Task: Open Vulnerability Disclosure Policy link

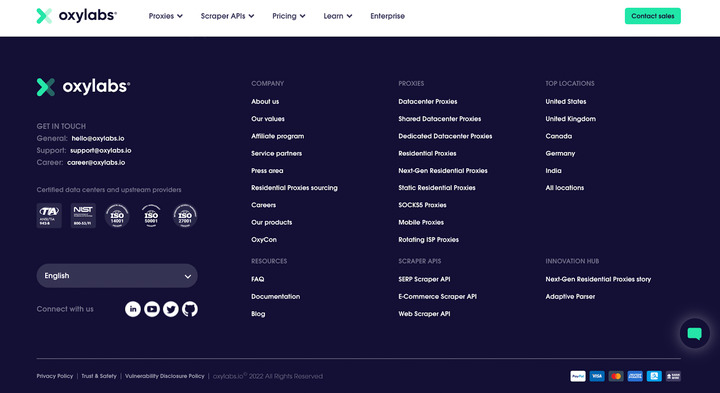Action: [165, 376]
